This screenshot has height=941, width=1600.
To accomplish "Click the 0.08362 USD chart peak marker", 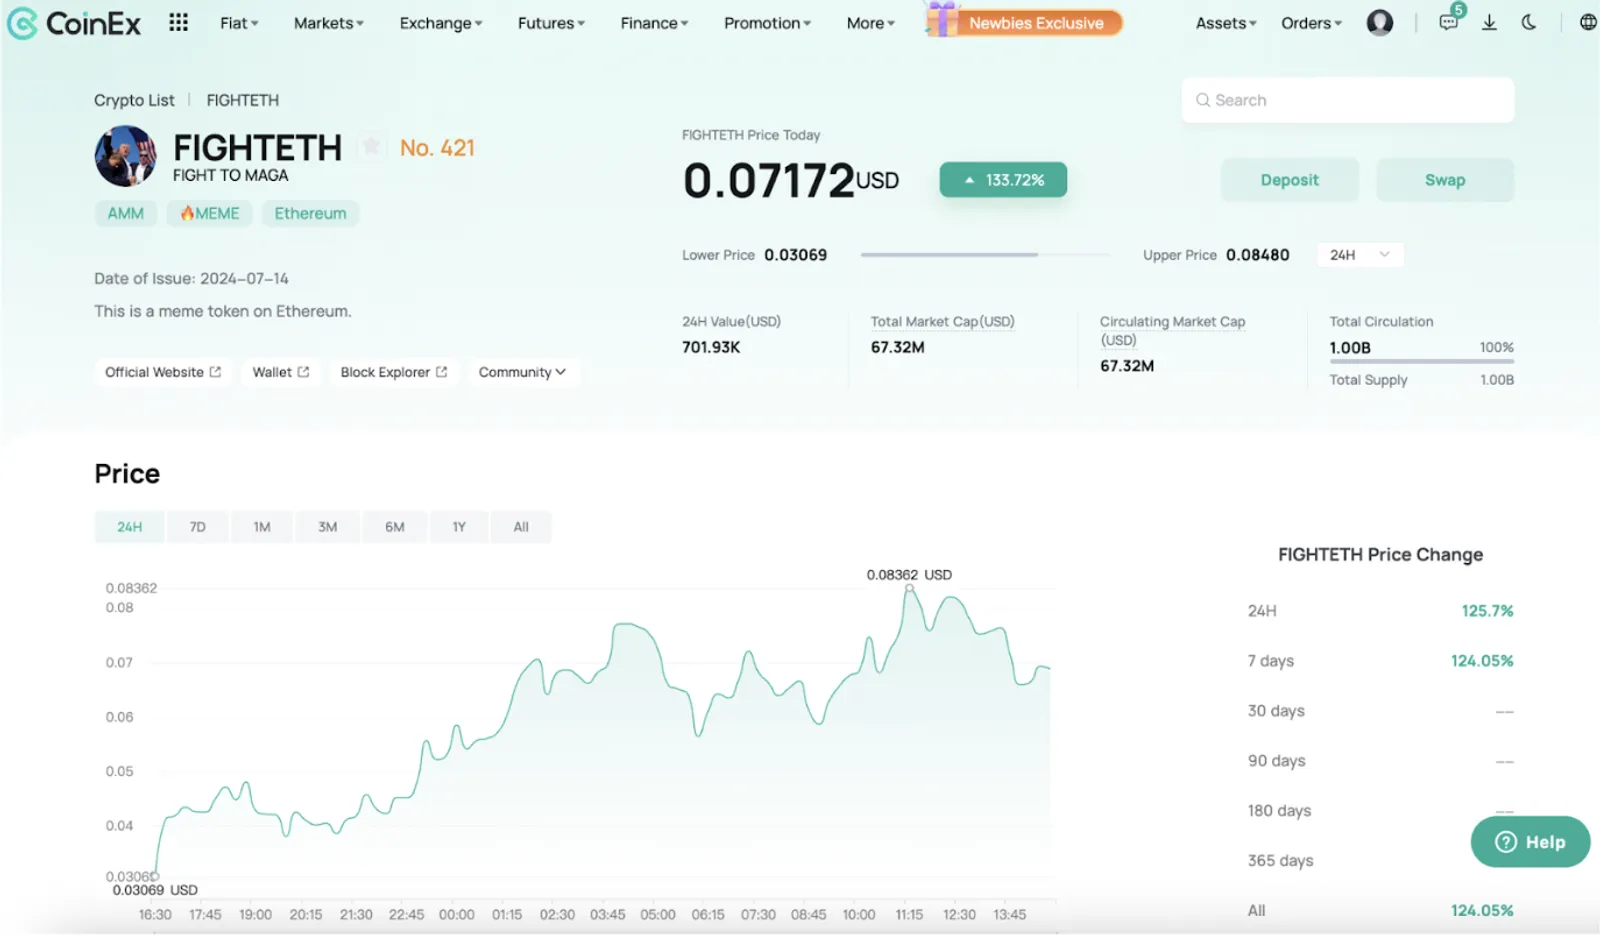I will pos(909,587).
